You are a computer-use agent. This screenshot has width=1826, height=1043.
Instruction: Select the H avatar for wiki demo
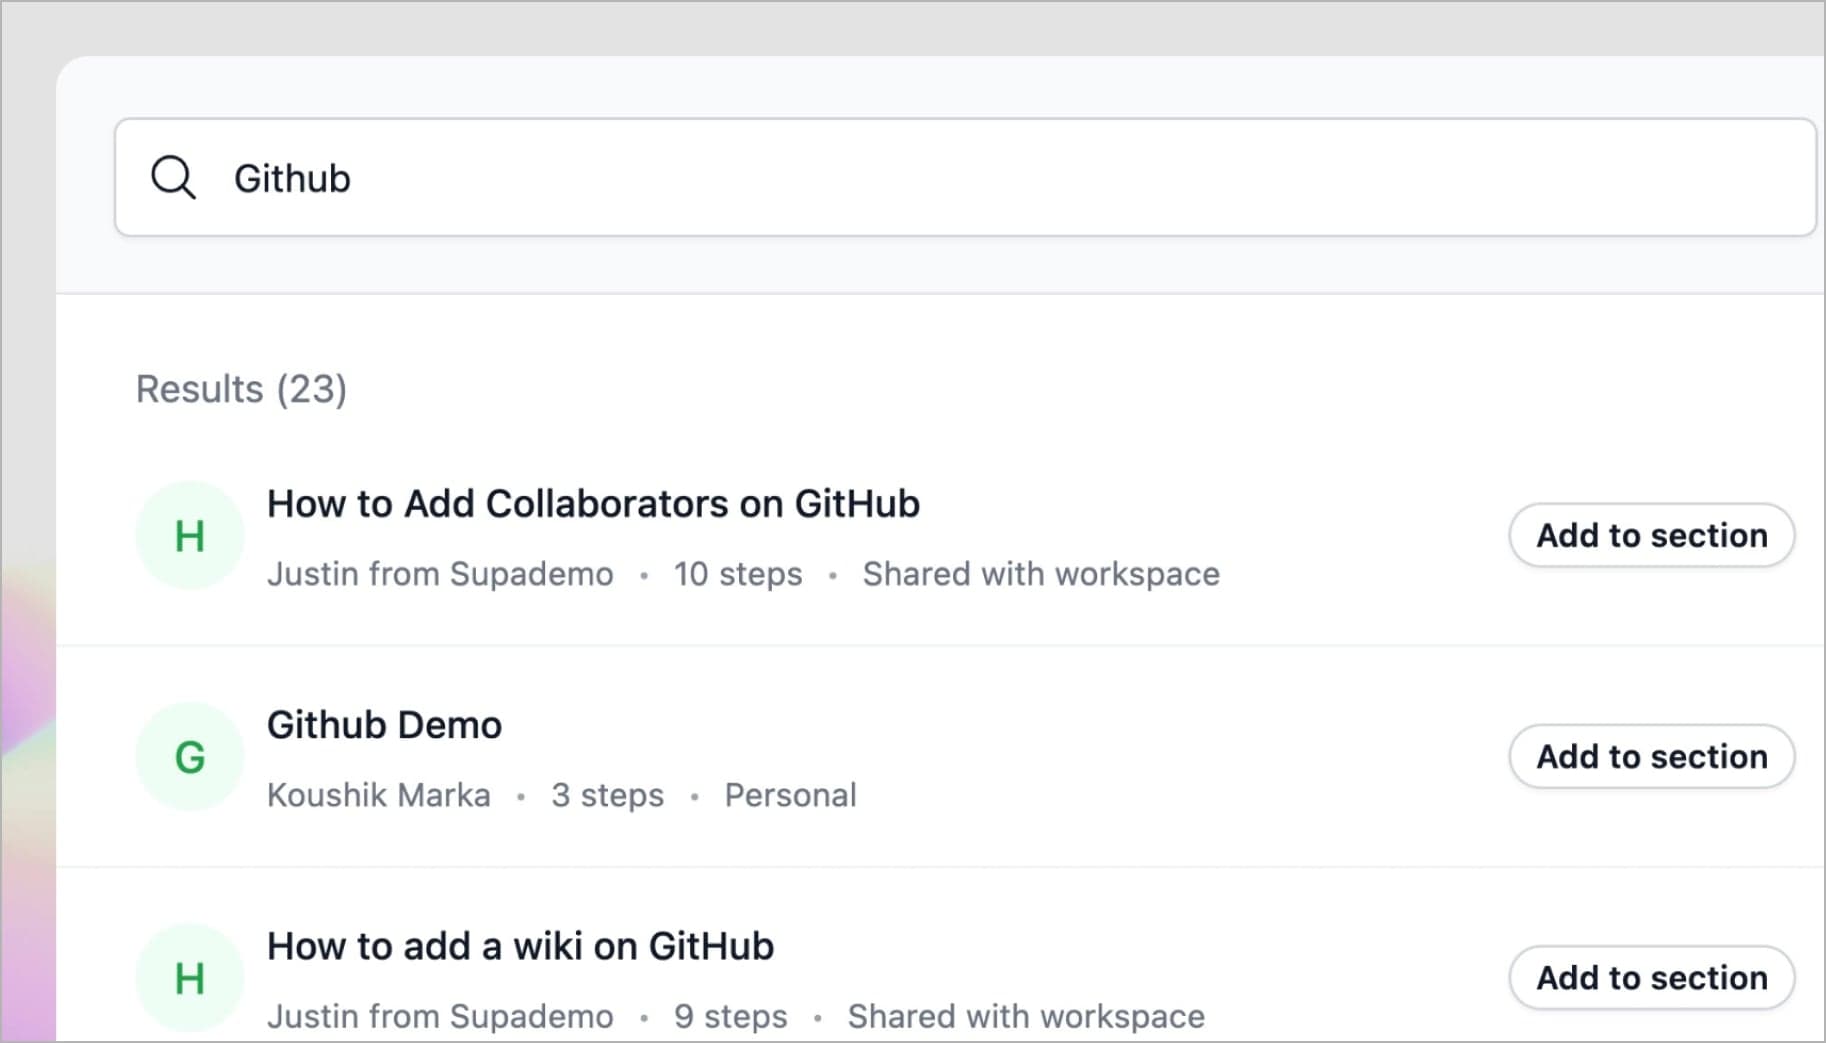pos(190,978)
